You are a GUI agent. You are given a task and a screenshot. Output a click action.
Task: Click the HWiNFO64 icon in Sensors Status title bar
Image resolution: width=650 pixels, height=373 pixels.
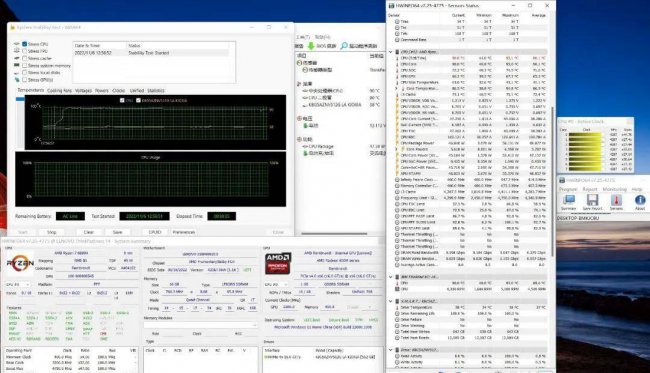tap(391, 5)
